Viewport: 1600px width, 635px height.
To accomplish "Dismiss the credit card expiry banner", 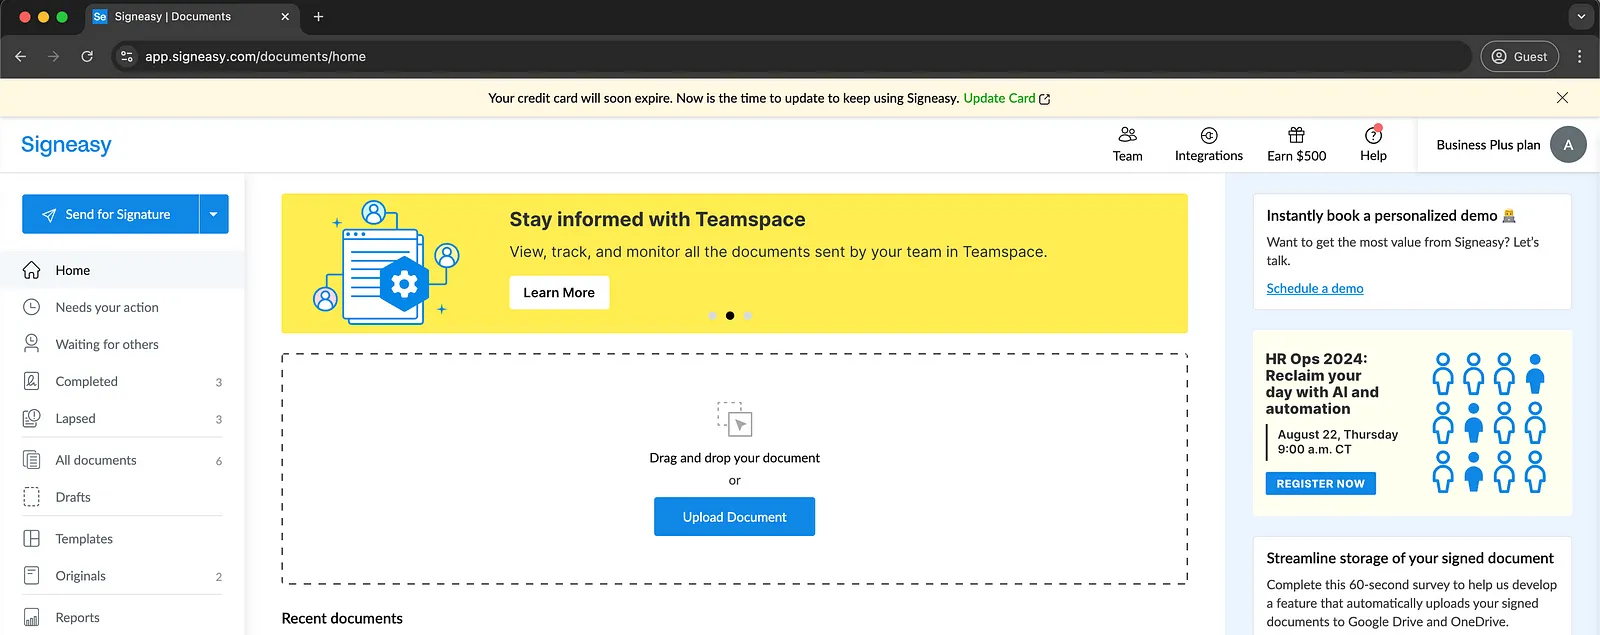I will [x=1562, y=98].
